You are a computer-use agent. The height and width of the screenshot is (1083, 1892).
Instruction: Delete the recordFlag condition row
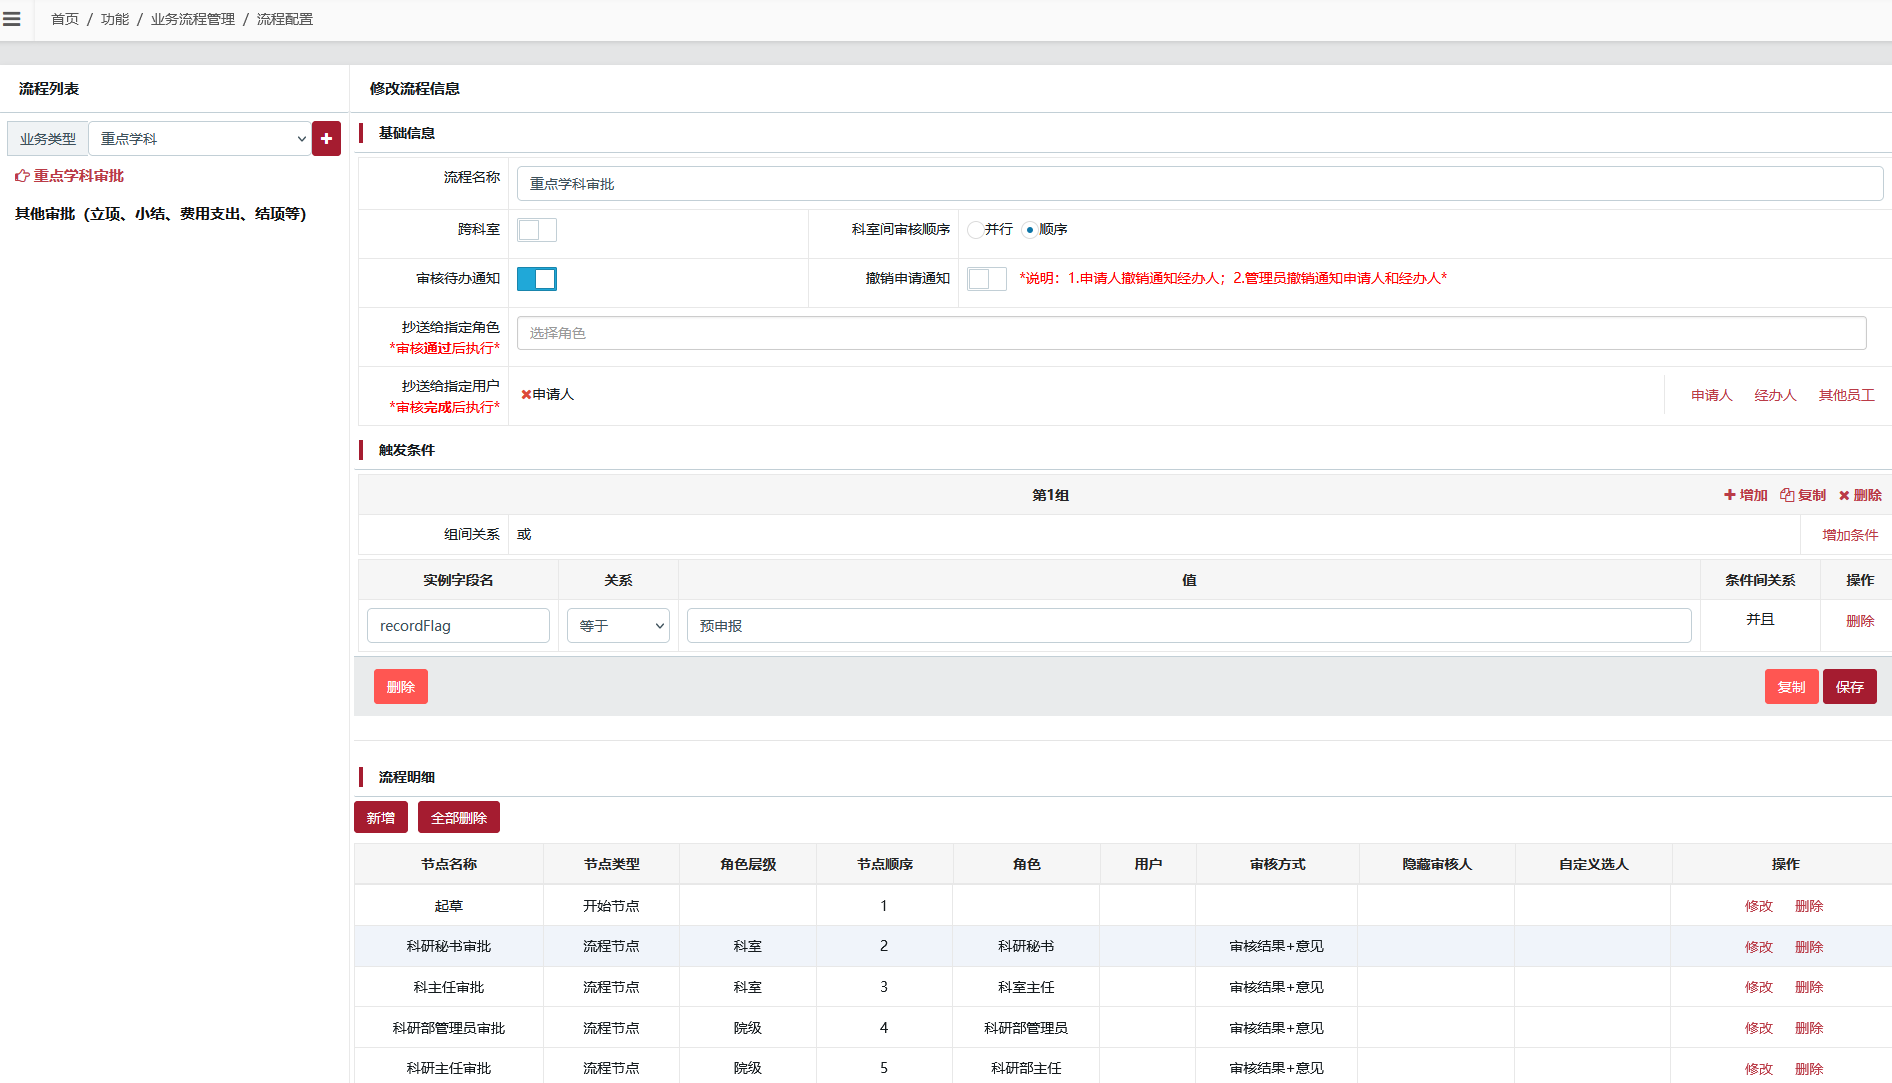tap(1860, 621)
